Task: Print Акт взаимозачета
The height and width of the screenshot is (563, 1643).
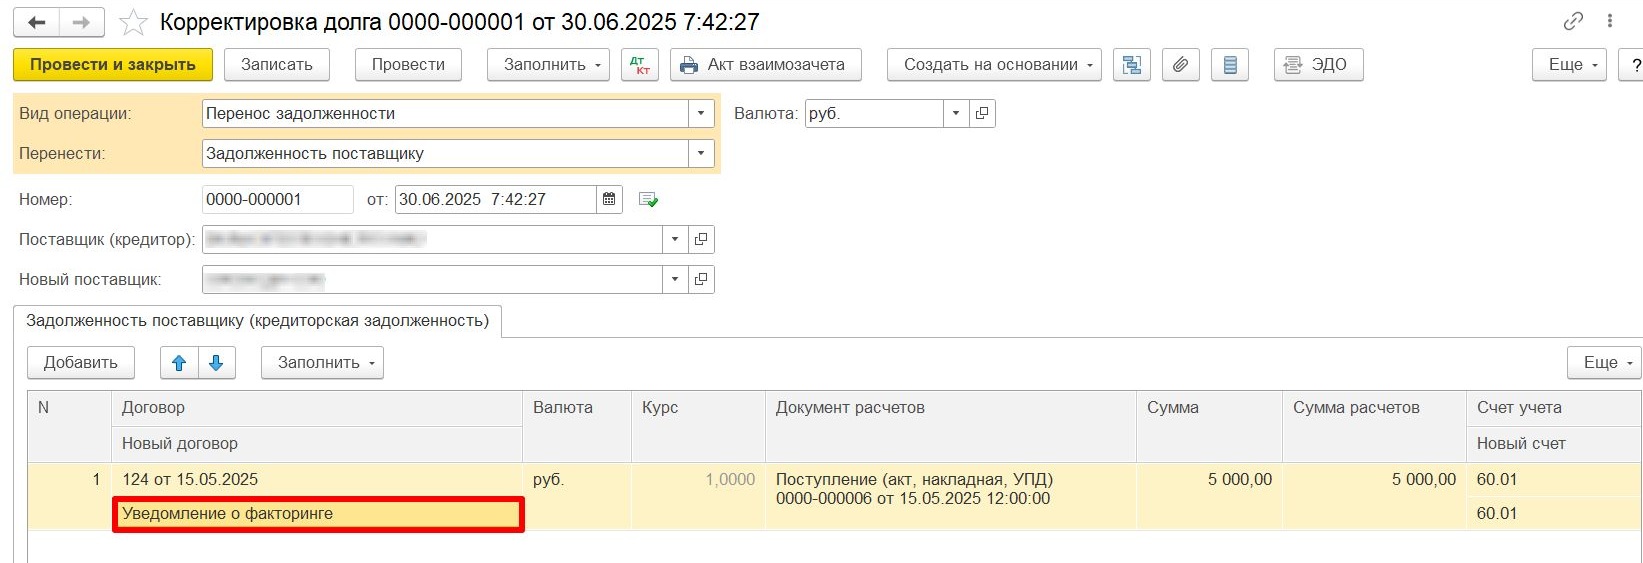Action: click(765, 65)
